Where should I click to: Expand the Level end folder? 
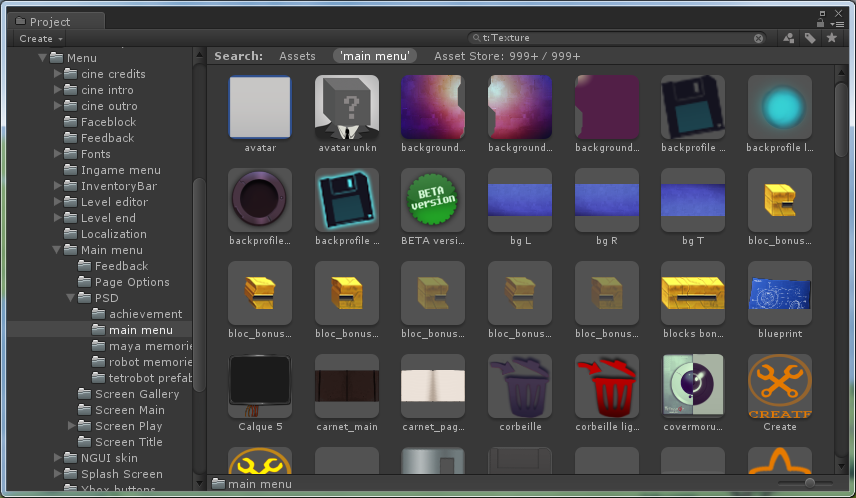57,217
